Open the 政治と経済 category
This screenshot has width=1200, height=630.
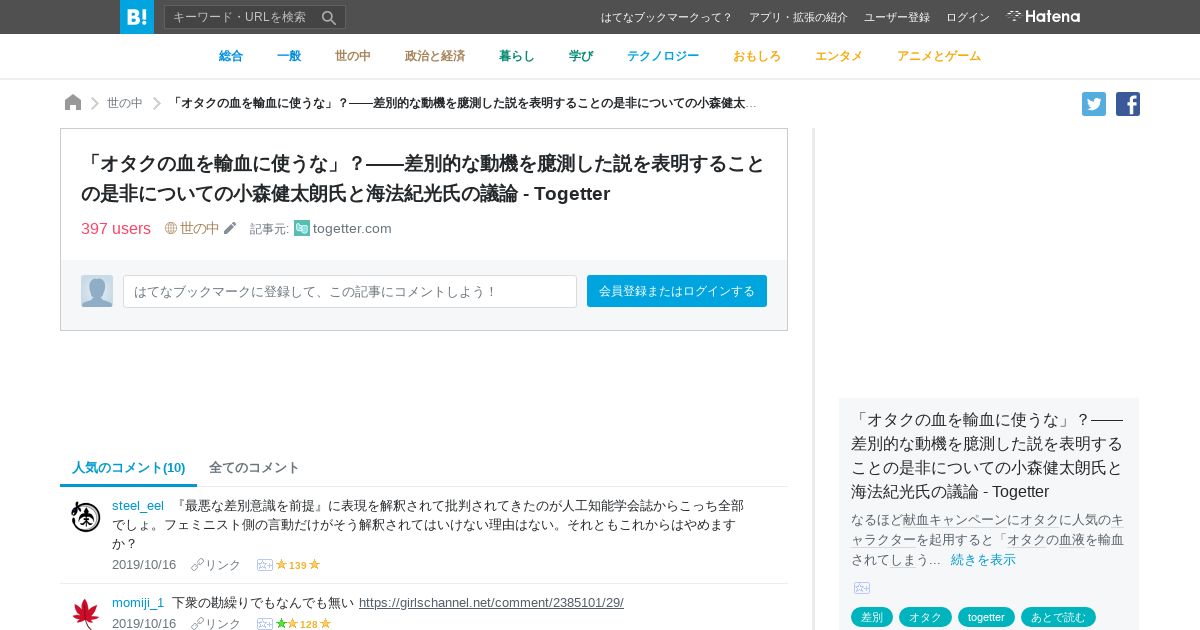coord(435,56)
